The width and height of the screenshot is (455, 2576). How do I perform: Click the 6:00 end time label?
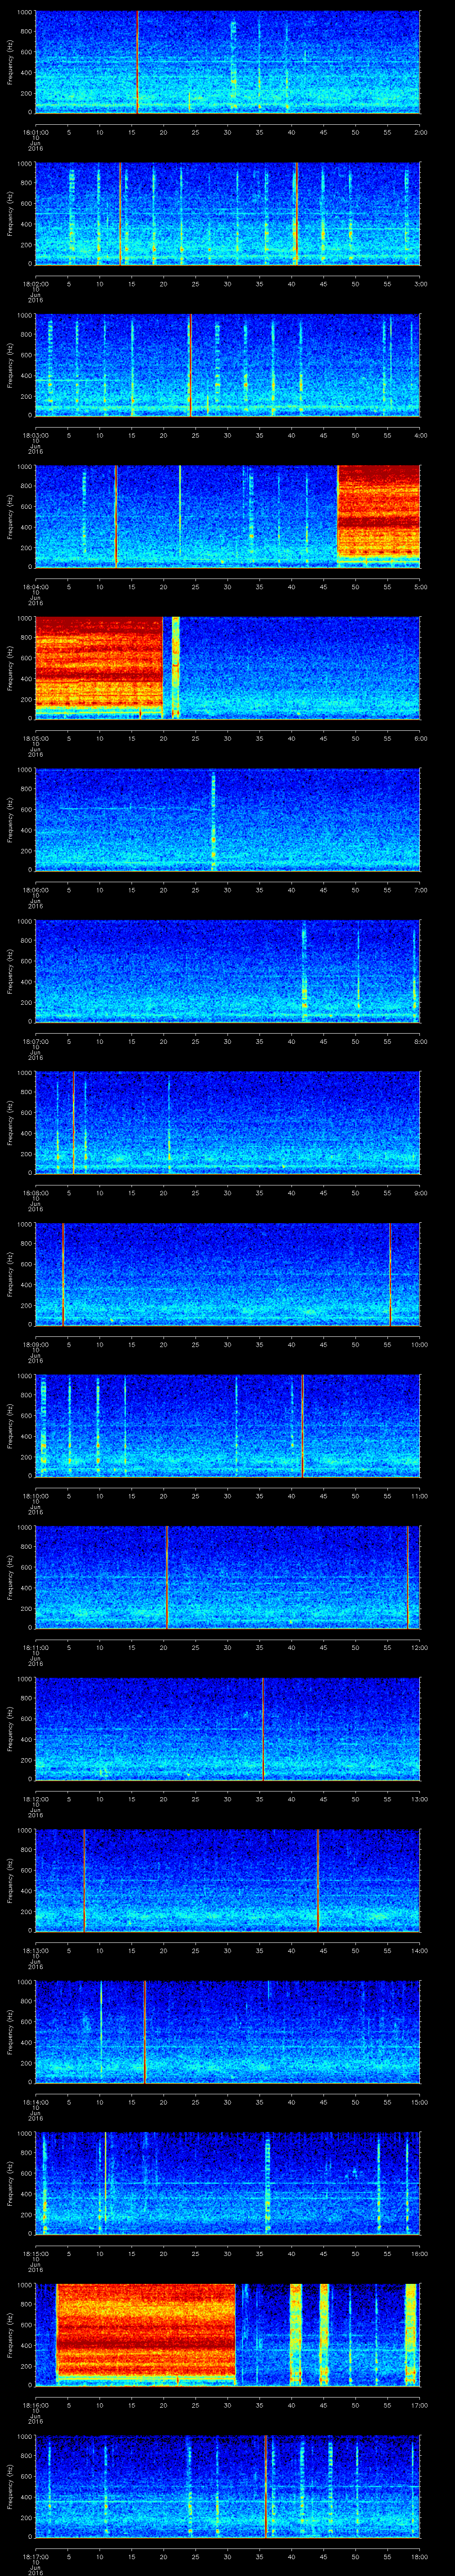420,738
